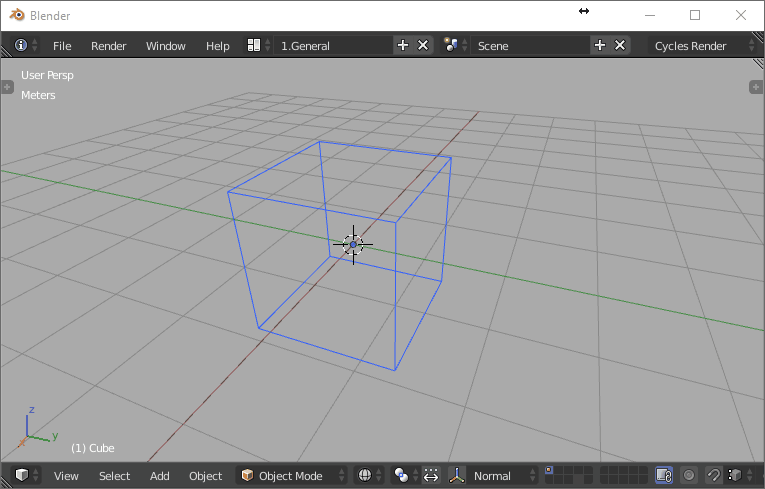Open the Info editor type selector icon
The height and width of the screenshot is (489, 765).
click(25, 45)
